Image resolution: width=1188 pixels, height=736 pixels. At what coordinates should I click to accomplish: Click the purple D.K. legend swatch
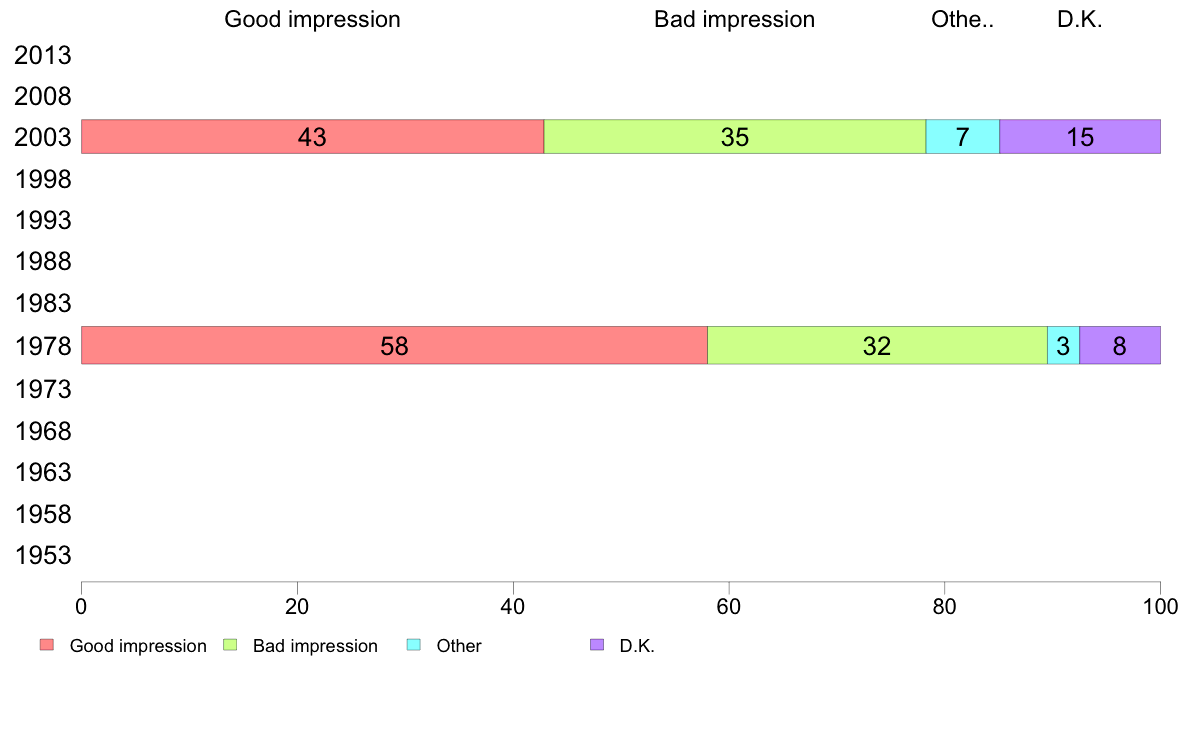pos(597,646)
